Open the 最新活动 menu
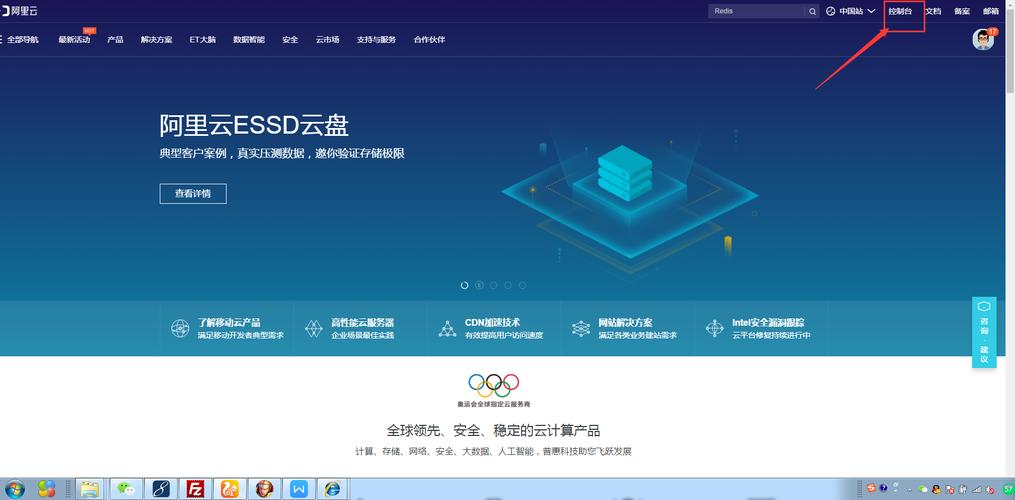The width and height of the screenshot is (1015, 500). 74,40
